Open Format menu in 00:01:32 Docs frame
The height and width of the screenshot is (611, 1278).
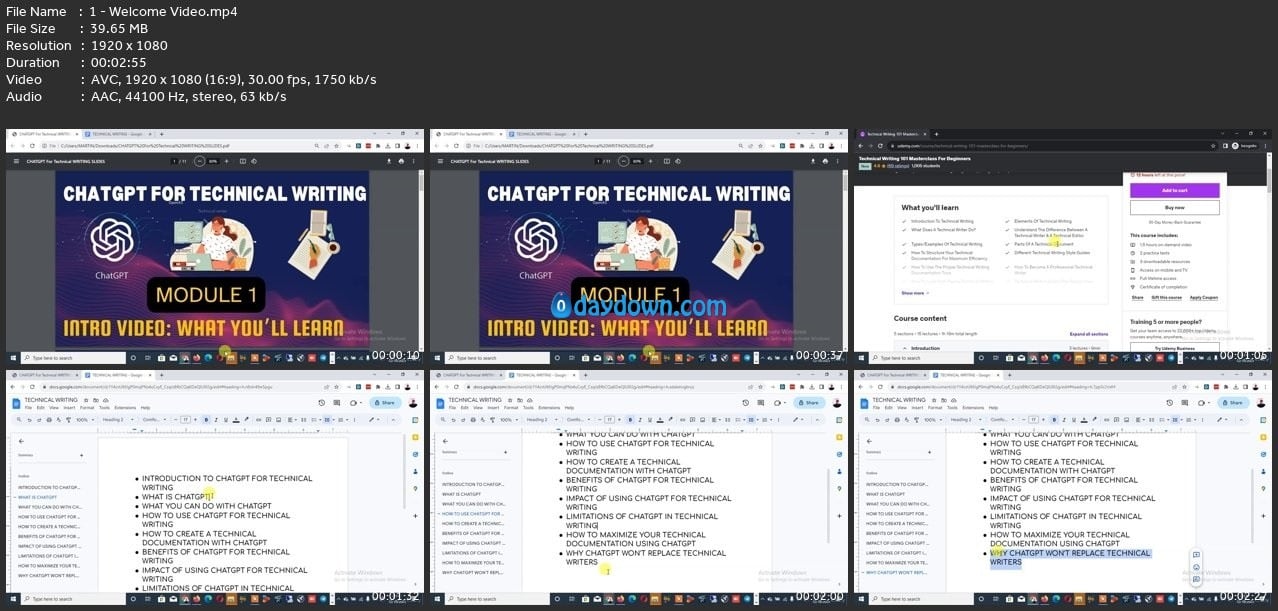pyautogui.click(x=87, y=408)
